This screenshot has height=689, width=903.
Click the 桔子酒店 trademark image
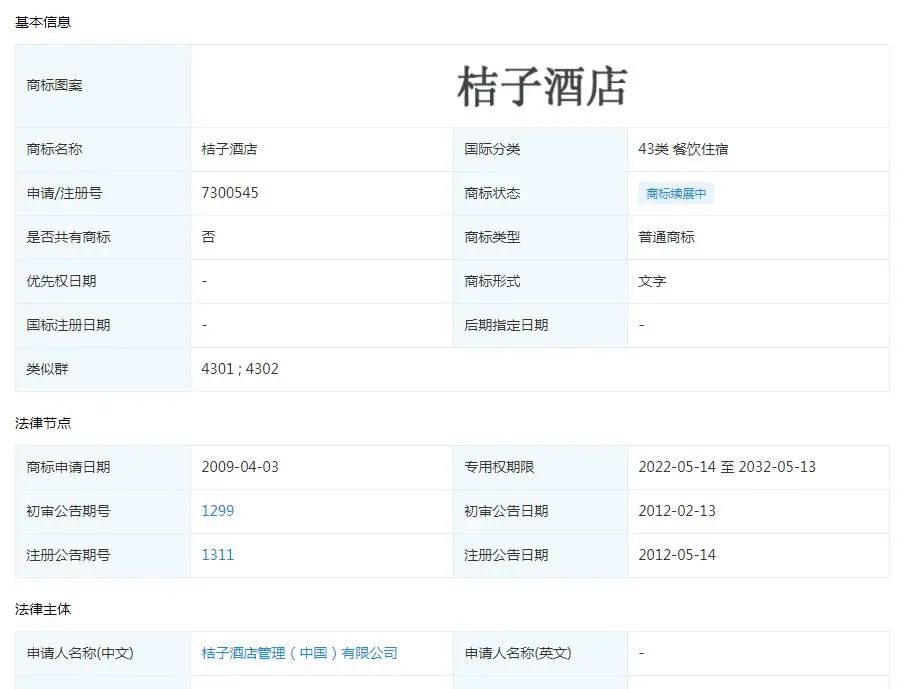tap(542, 86)
